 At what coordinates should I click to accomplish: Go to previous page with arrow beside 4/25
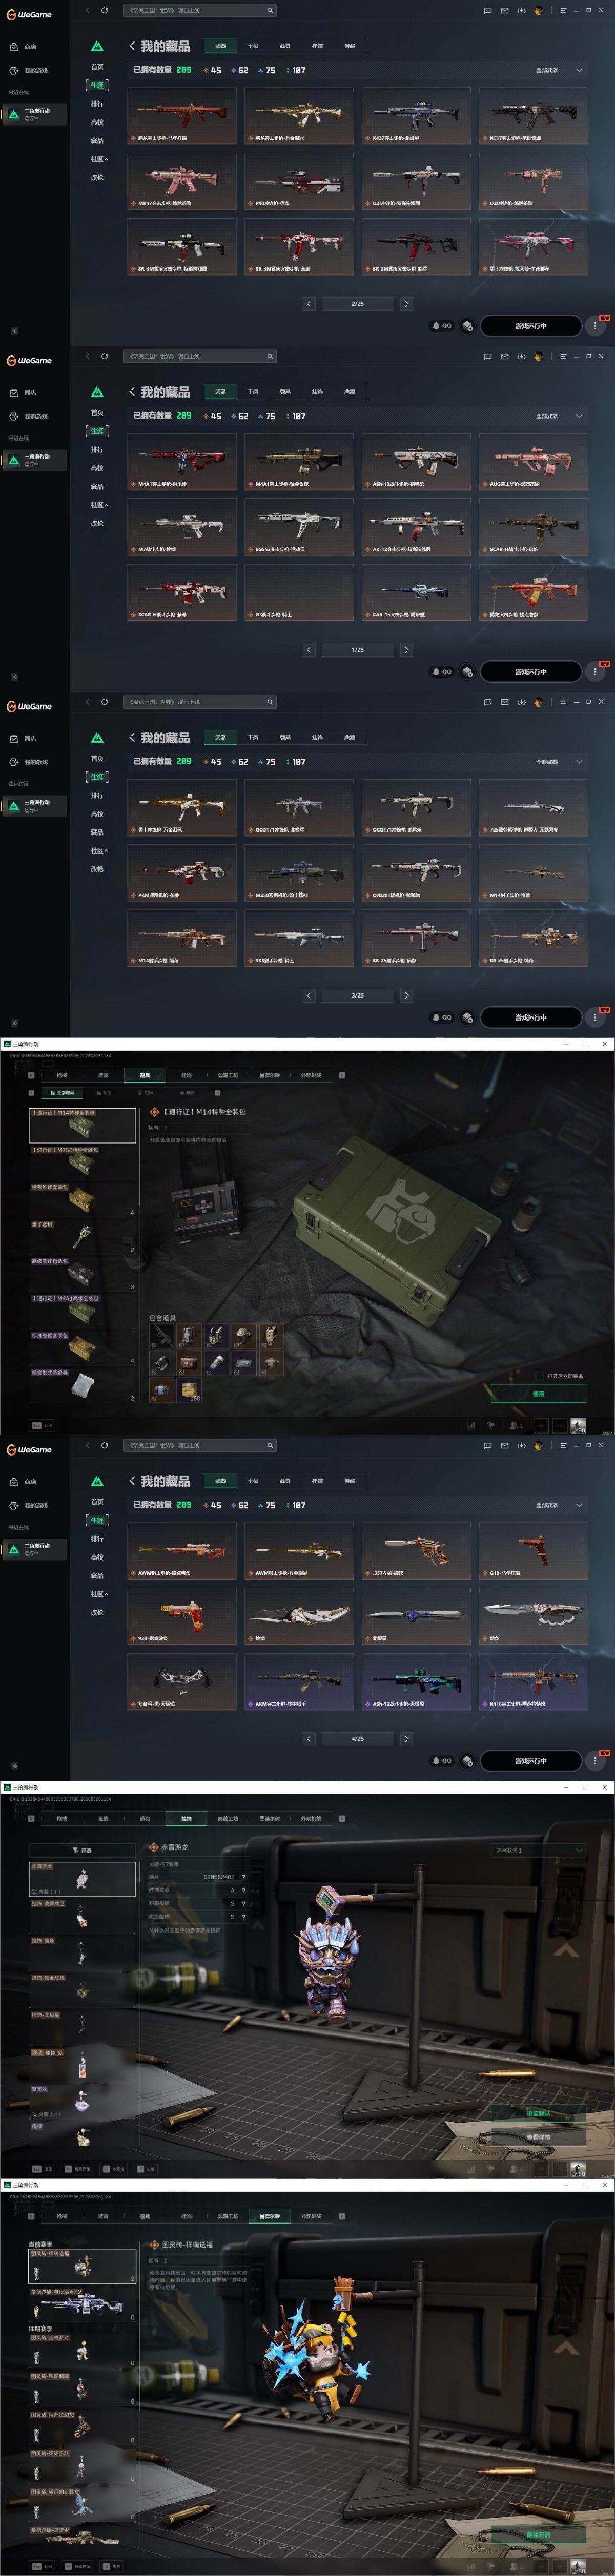point(308,1739)
